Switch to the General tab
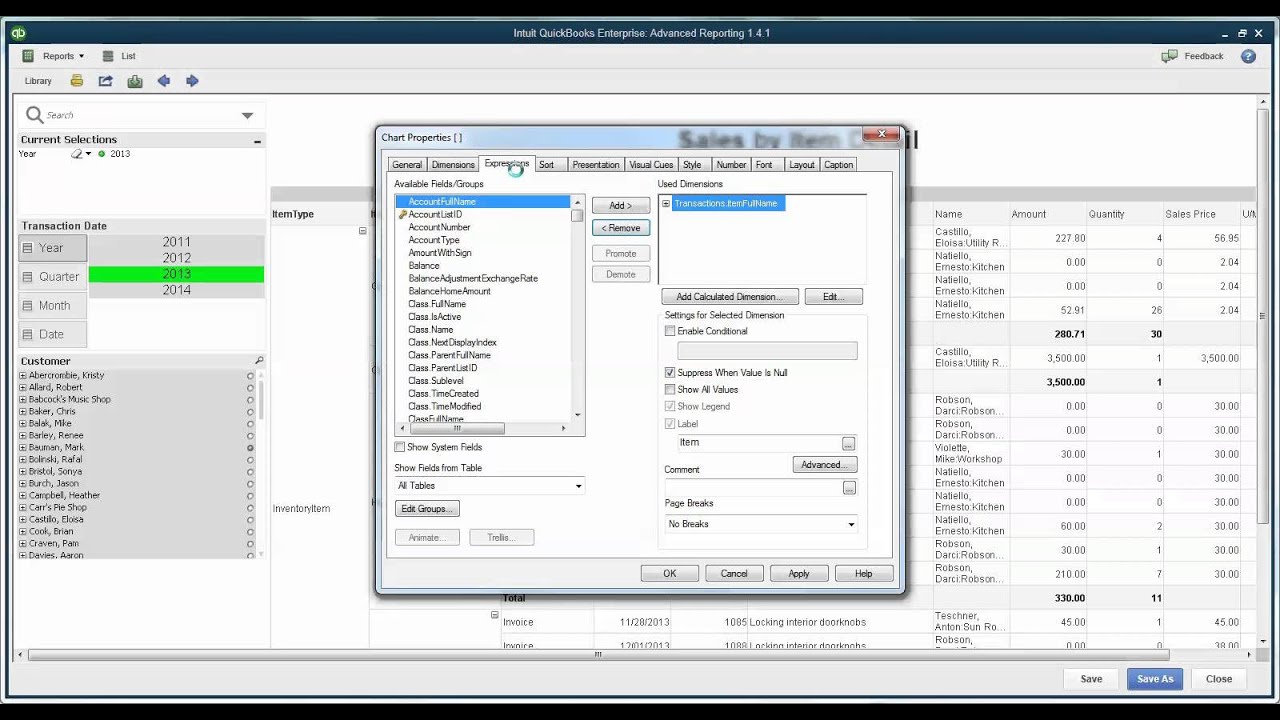 point(407,165)
